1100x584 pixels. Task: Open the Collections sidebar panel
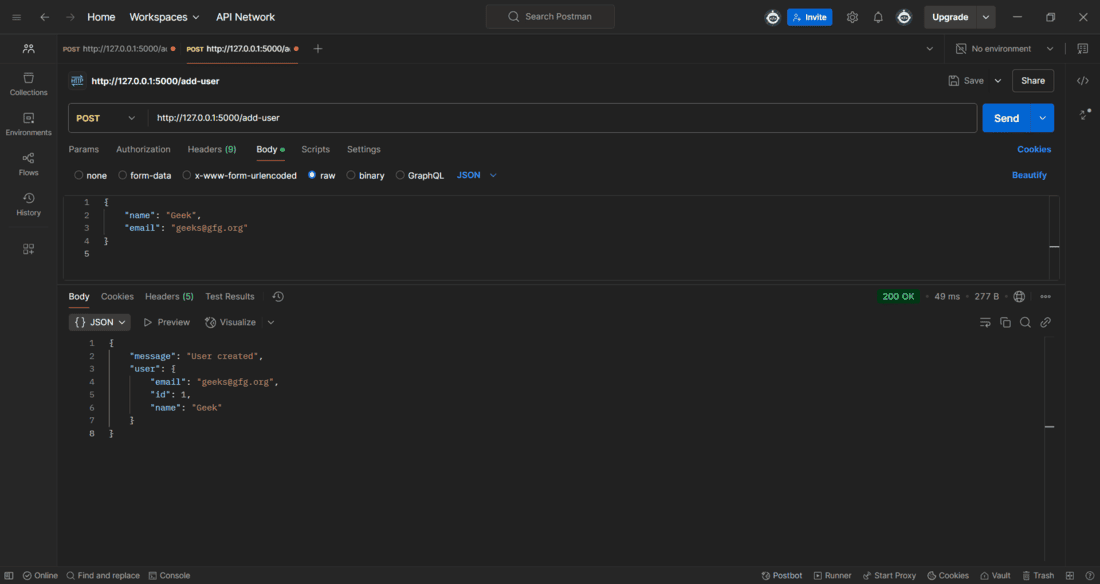pyautogui.click(x=28, y=84)
